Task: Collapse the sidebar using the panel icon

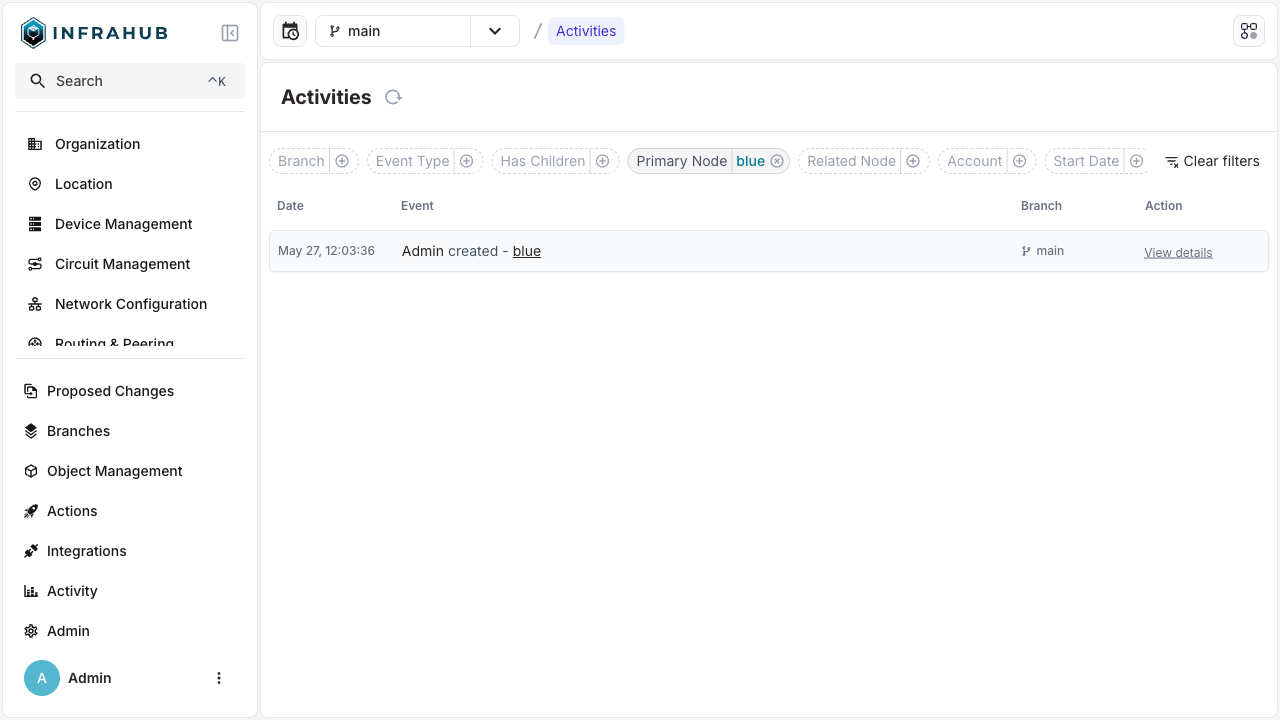Action: [x=230, y=32]
